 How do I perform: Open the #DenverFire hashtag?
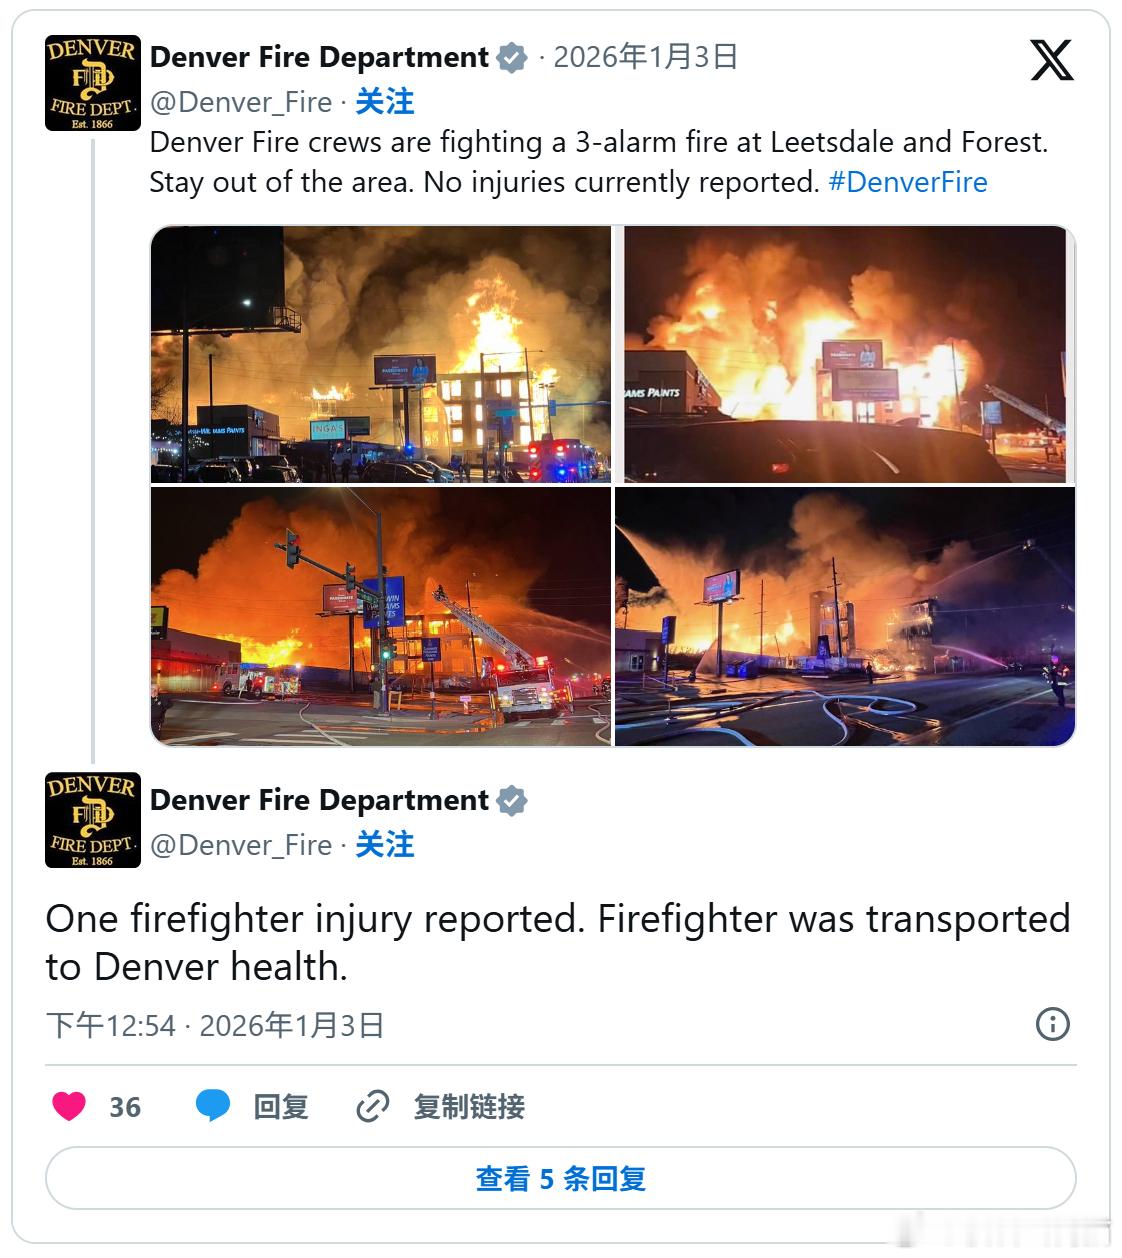pos(907,182)
